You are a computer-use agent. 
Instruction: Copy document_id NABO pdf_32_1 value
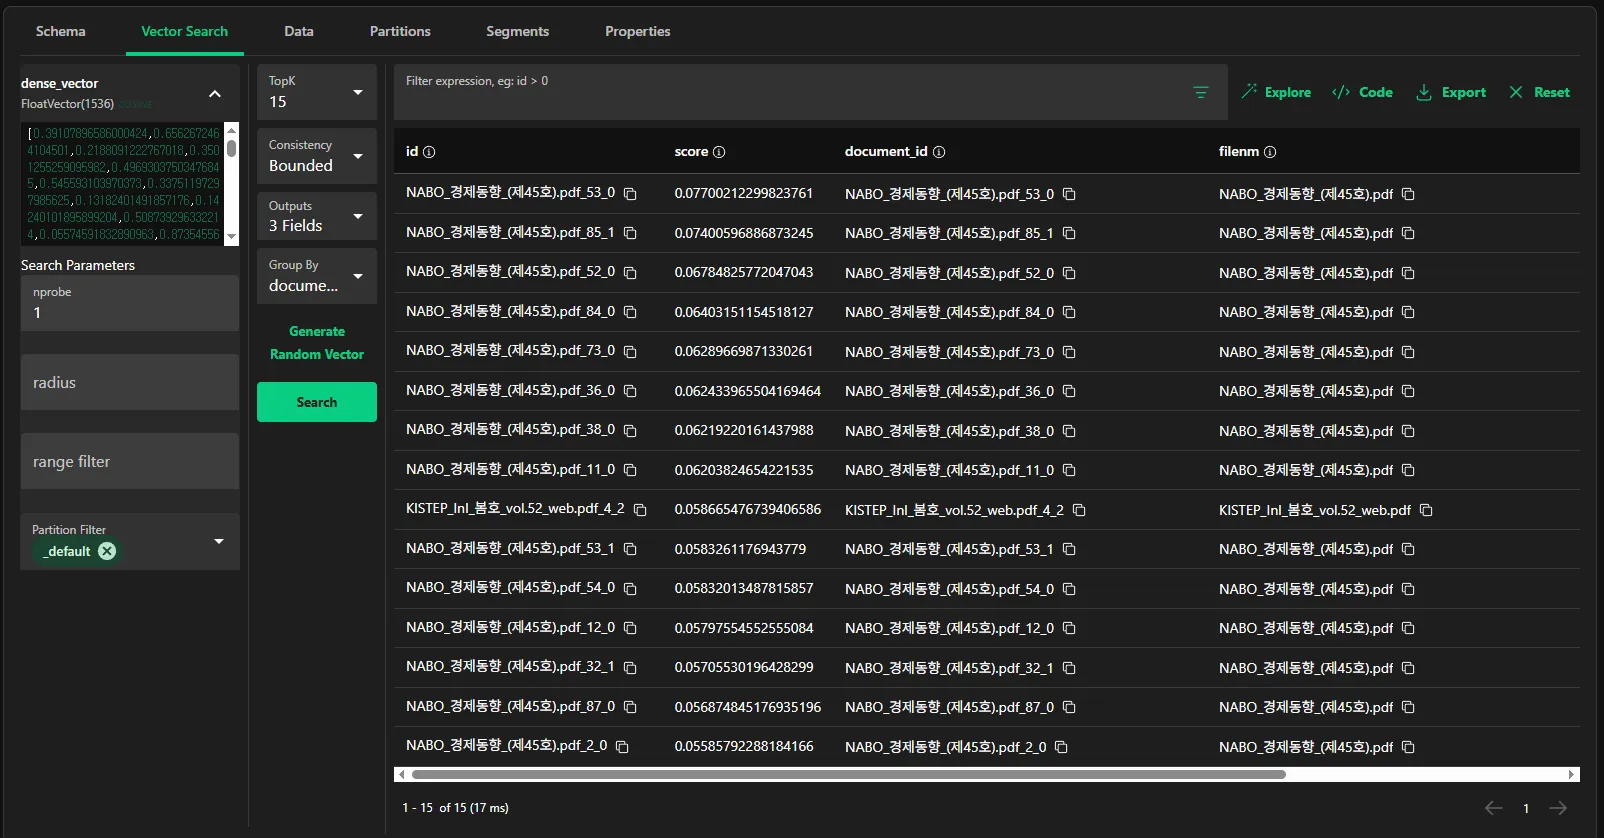coord(1069,668)
